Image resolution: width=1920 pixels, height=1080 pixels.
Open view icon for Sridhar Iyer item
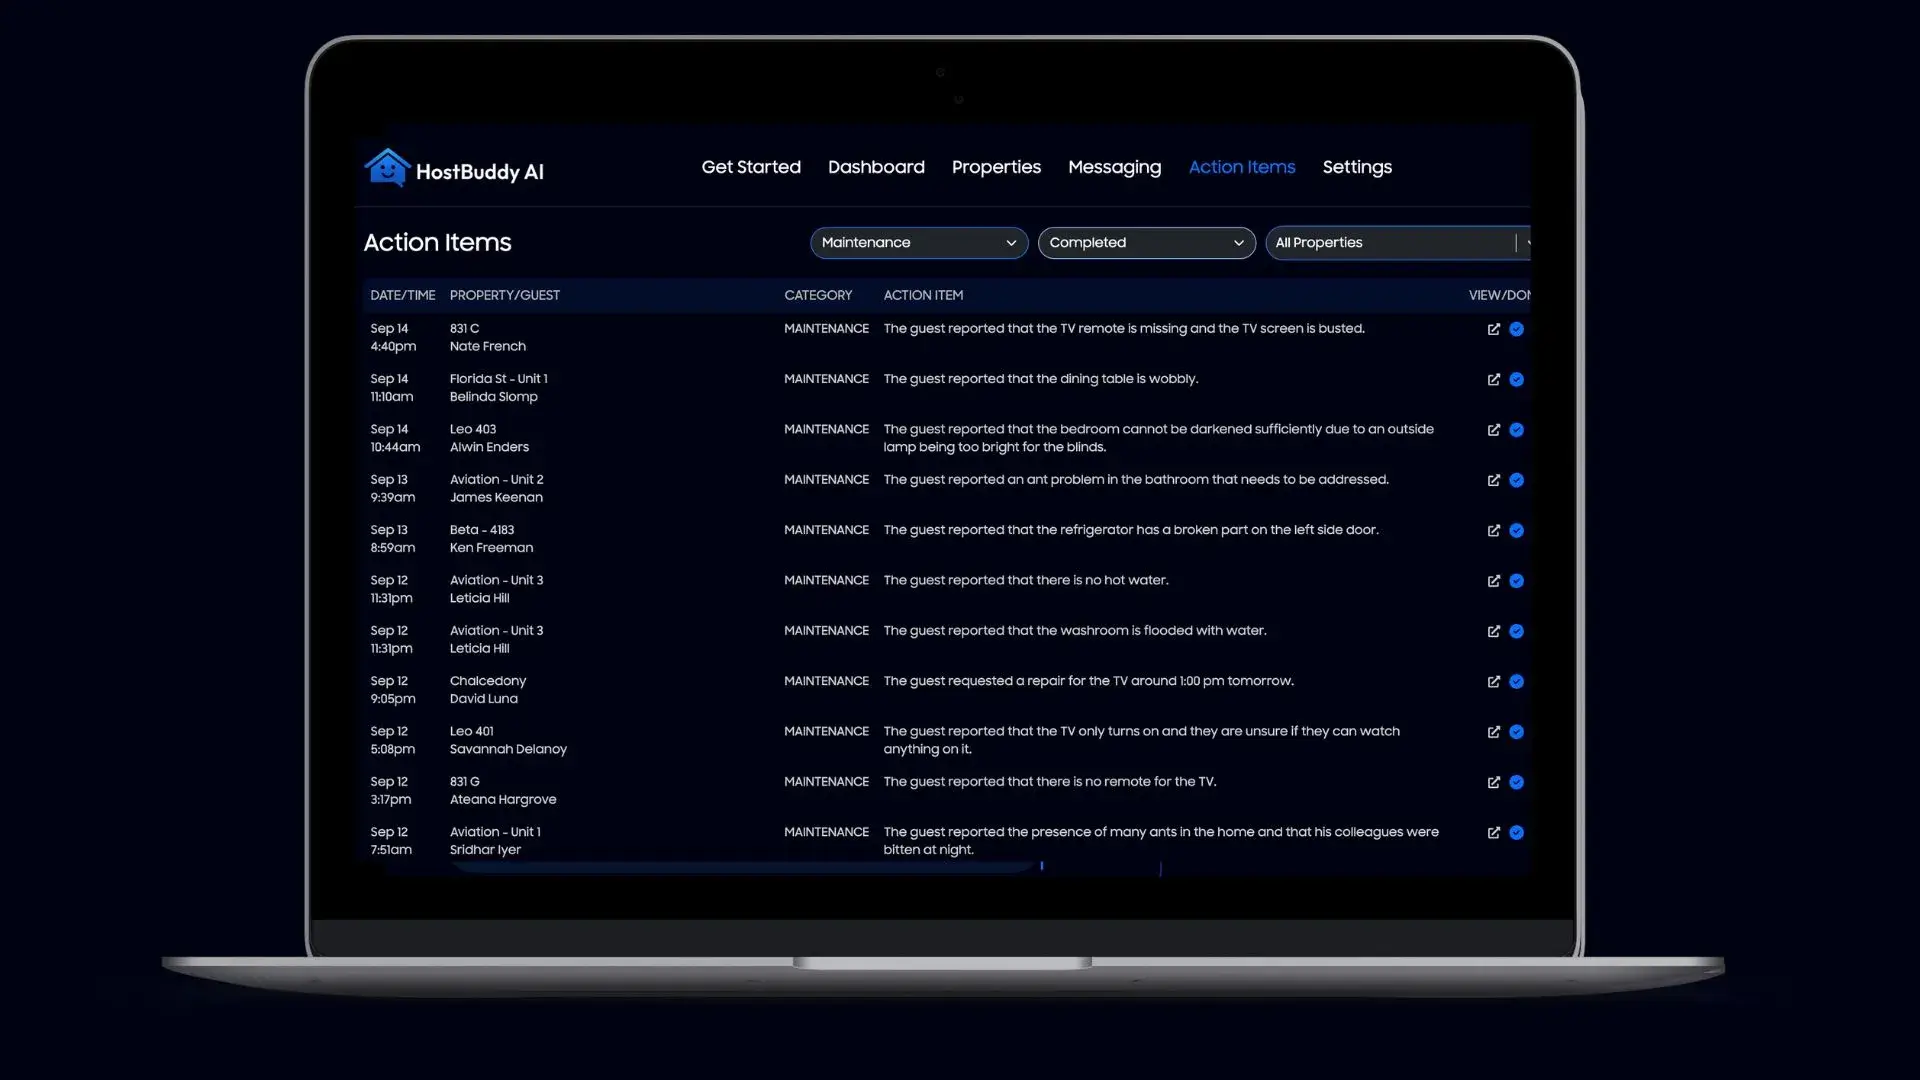point(1493,833)
